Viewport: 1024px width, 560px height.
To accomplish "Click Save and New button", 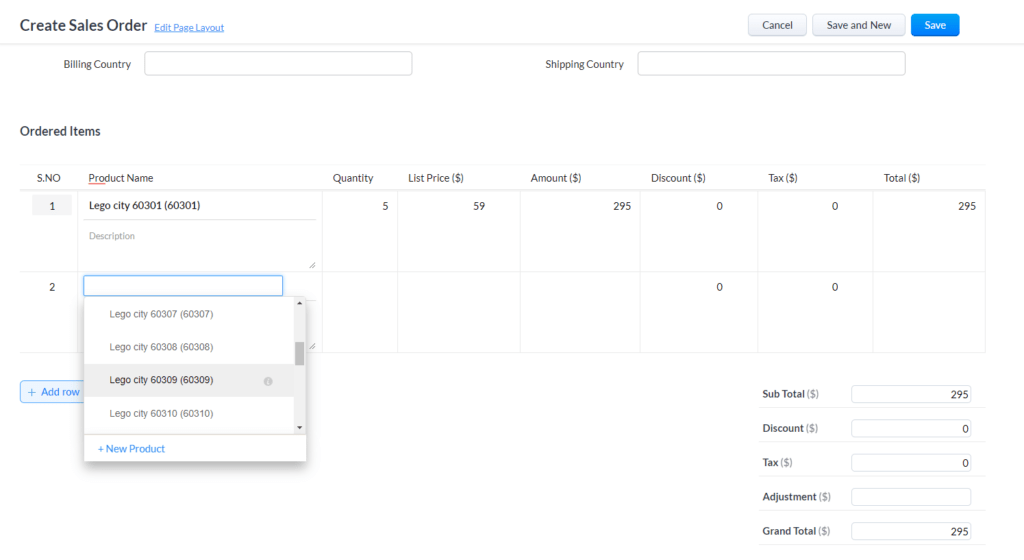I will (x=858, y=25).
